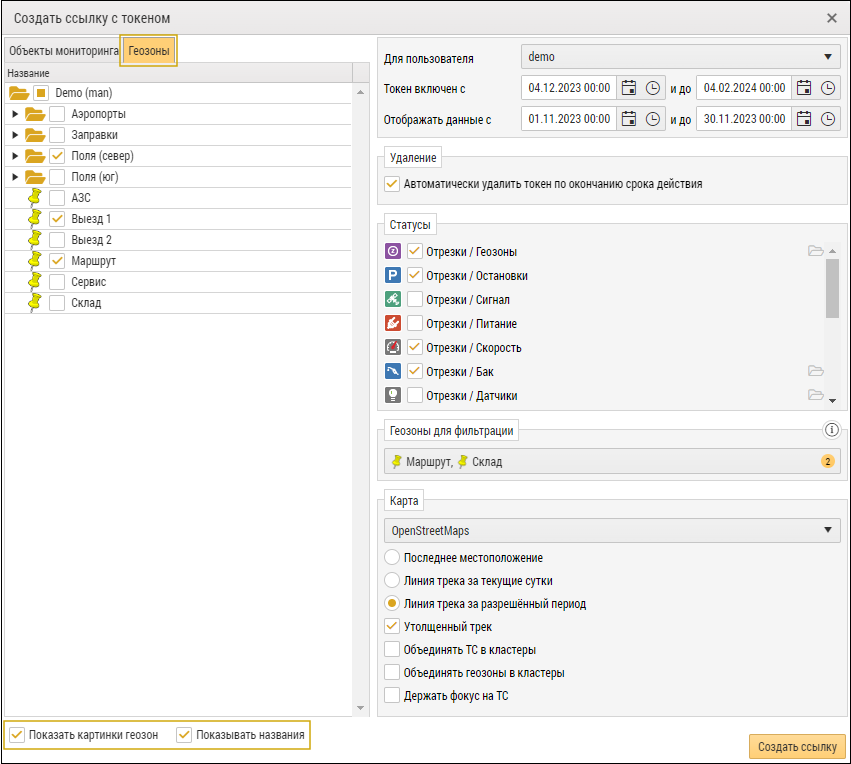The image size is (851, 764).
Task: Open calendar for display data start 01.11.2023
Action: [x=628, y=119]
